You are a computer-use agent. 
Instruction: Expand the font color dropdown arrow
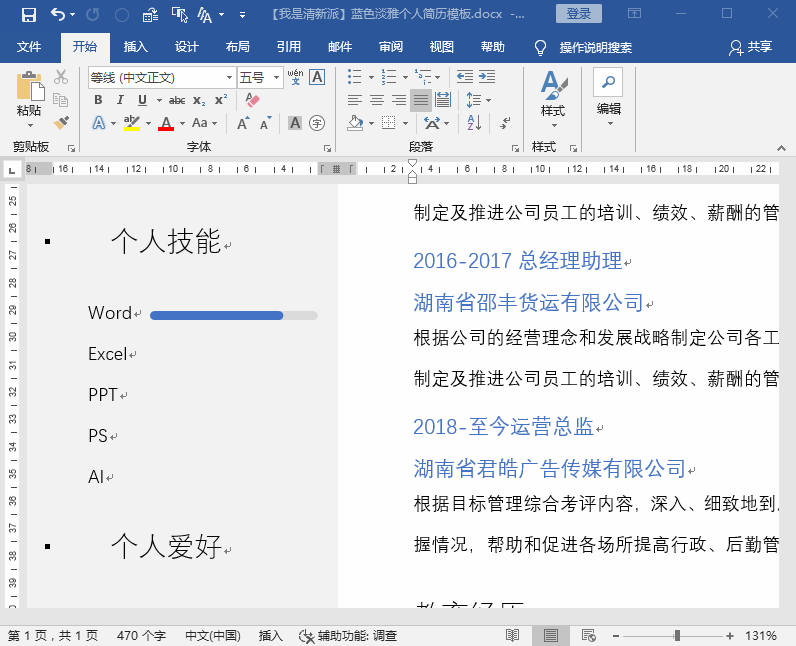click(x=182, y=123)
